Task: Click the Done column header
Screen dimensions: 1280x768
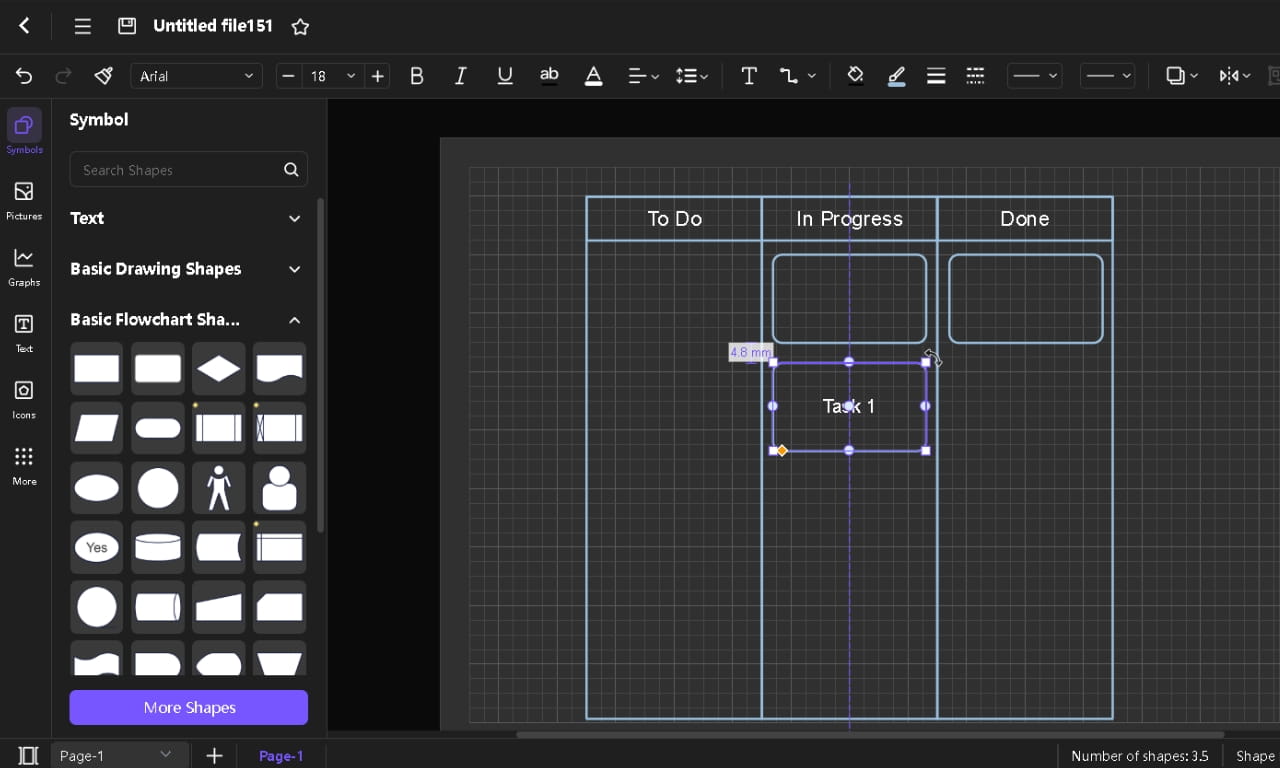Action: (1025, 219)
